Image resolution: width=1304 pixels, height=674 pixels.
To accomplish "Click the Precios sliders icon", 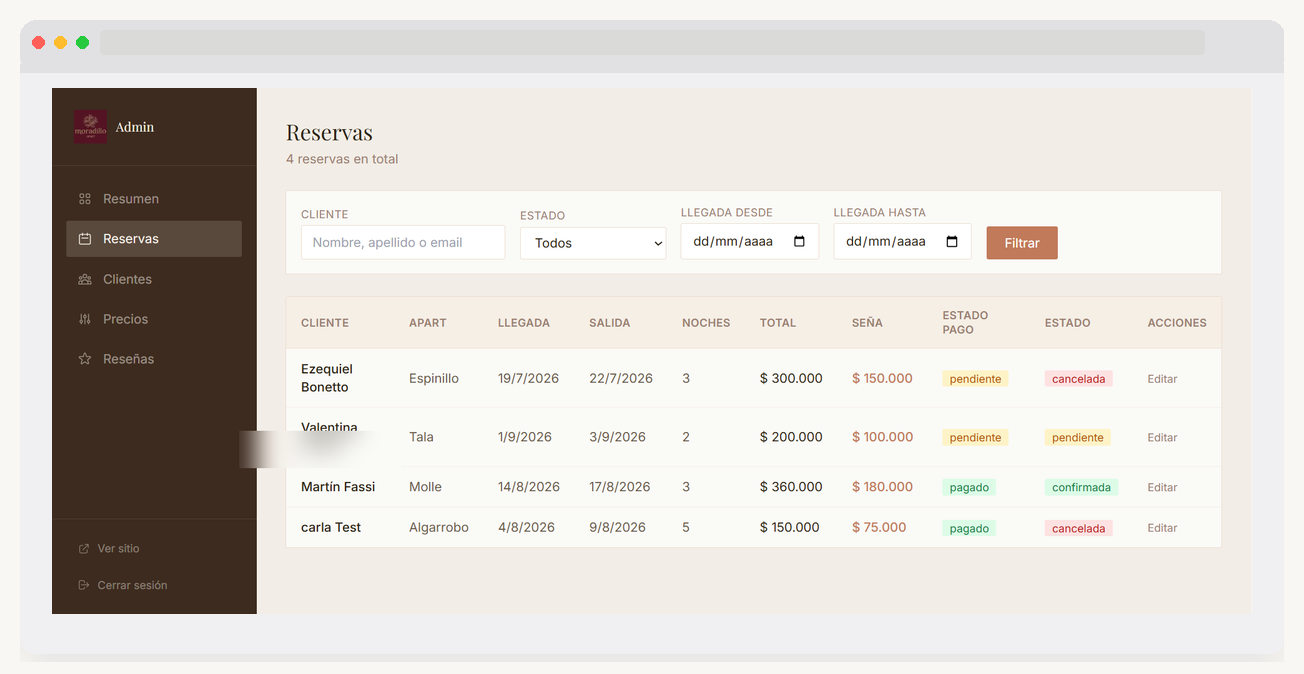I will [x=85, y=319].
